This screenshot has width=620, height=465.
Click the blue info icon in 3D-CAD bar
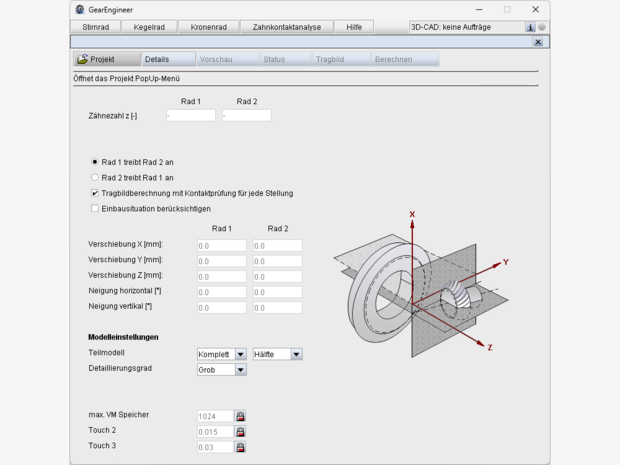point(530,27)
